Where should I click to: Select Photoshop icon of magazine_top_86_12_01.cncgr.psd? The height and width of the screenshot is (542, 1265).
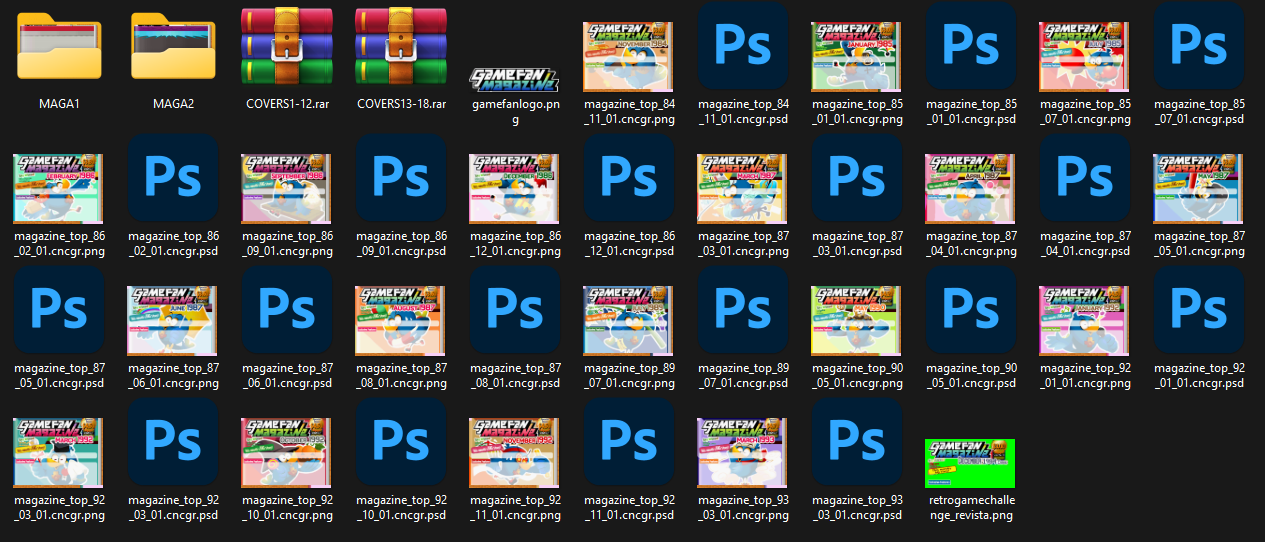pyautogui.click(x=629, y=178)
